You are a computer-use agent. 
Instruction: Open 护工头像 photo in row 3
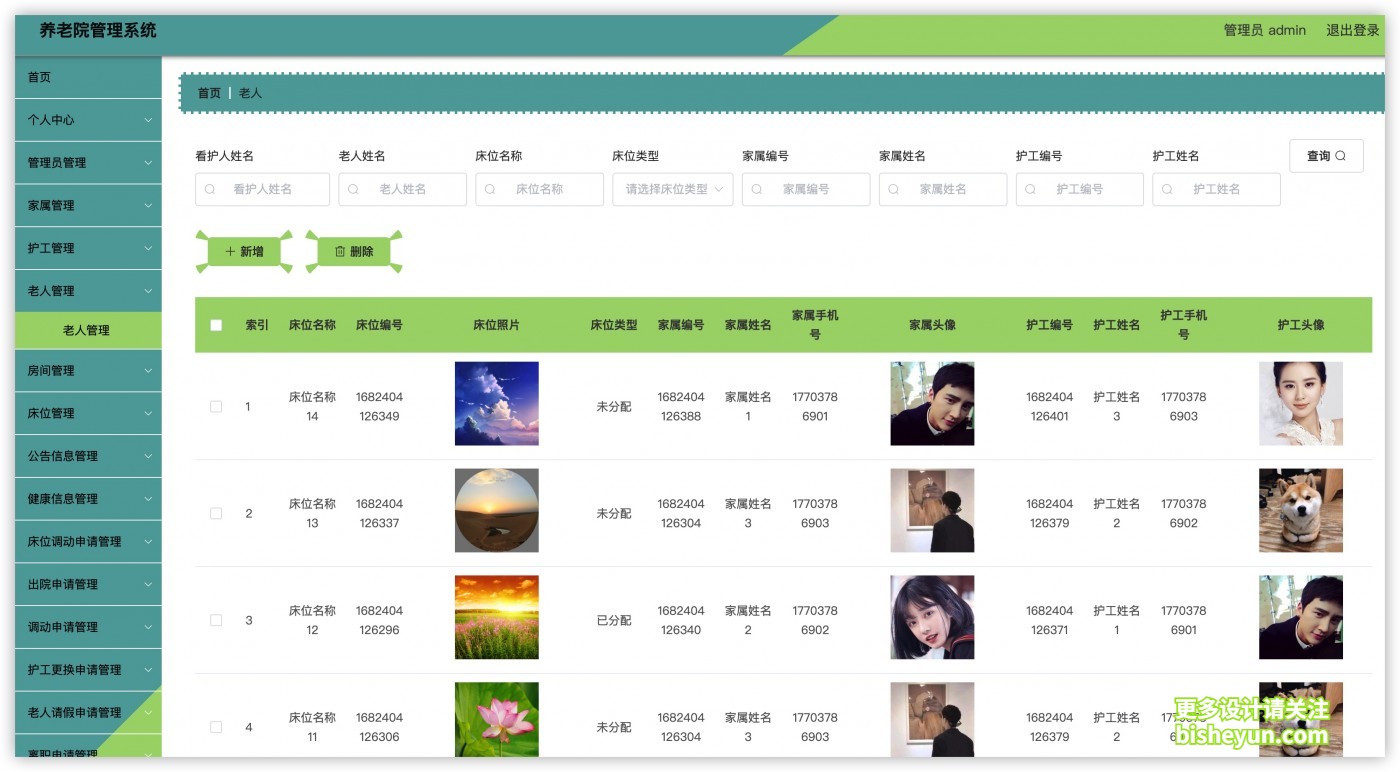pos(1301,617)
